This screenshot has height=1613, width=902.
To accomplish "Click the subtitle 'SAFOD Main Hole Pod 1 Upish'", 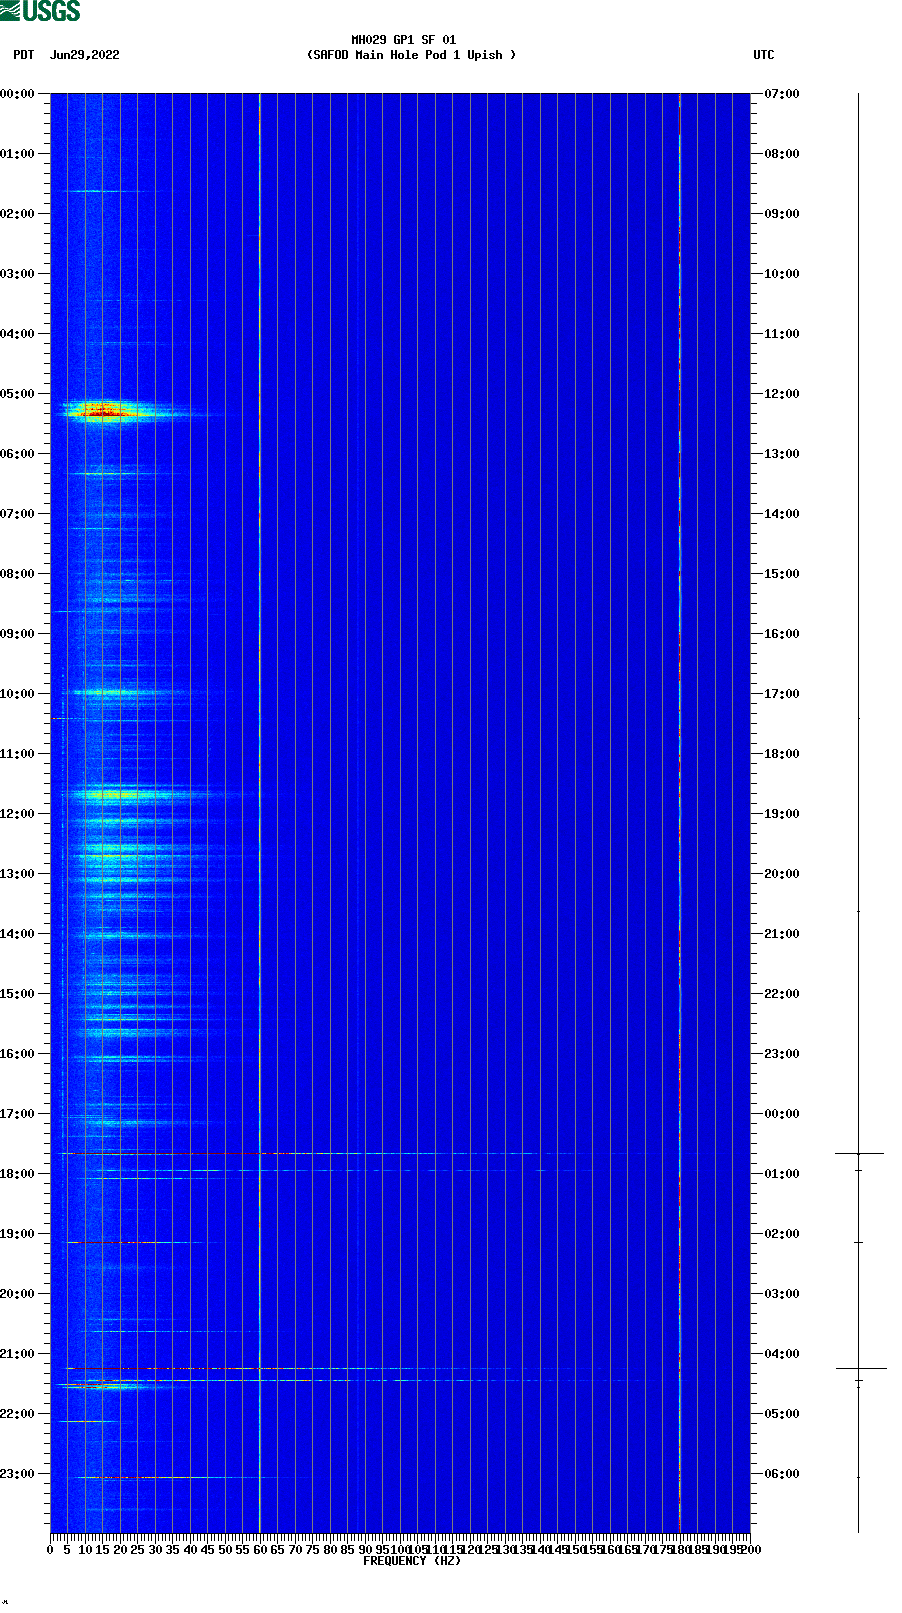I will tap(411, 55).
